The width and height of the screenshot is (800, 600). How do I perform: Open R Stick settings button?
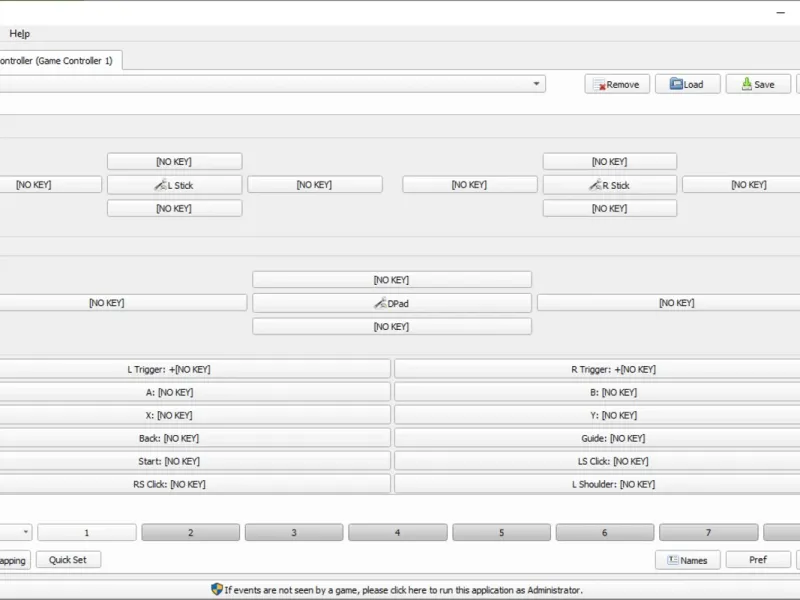click(x=610, y=185)
